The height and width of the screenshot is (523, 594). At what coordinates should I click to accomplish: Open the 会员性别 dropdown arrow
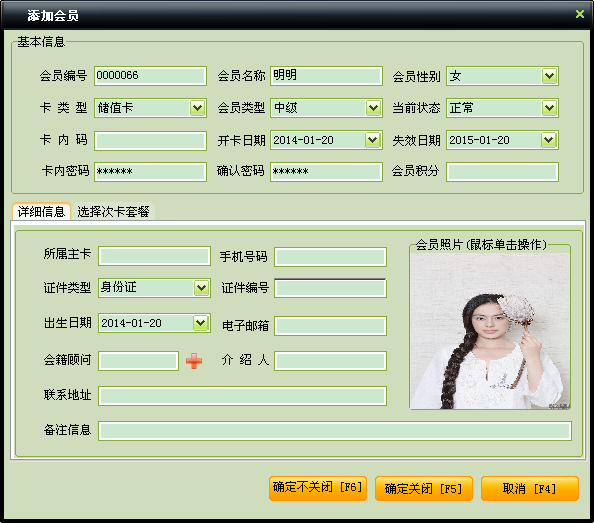click(x=549, y=76)
